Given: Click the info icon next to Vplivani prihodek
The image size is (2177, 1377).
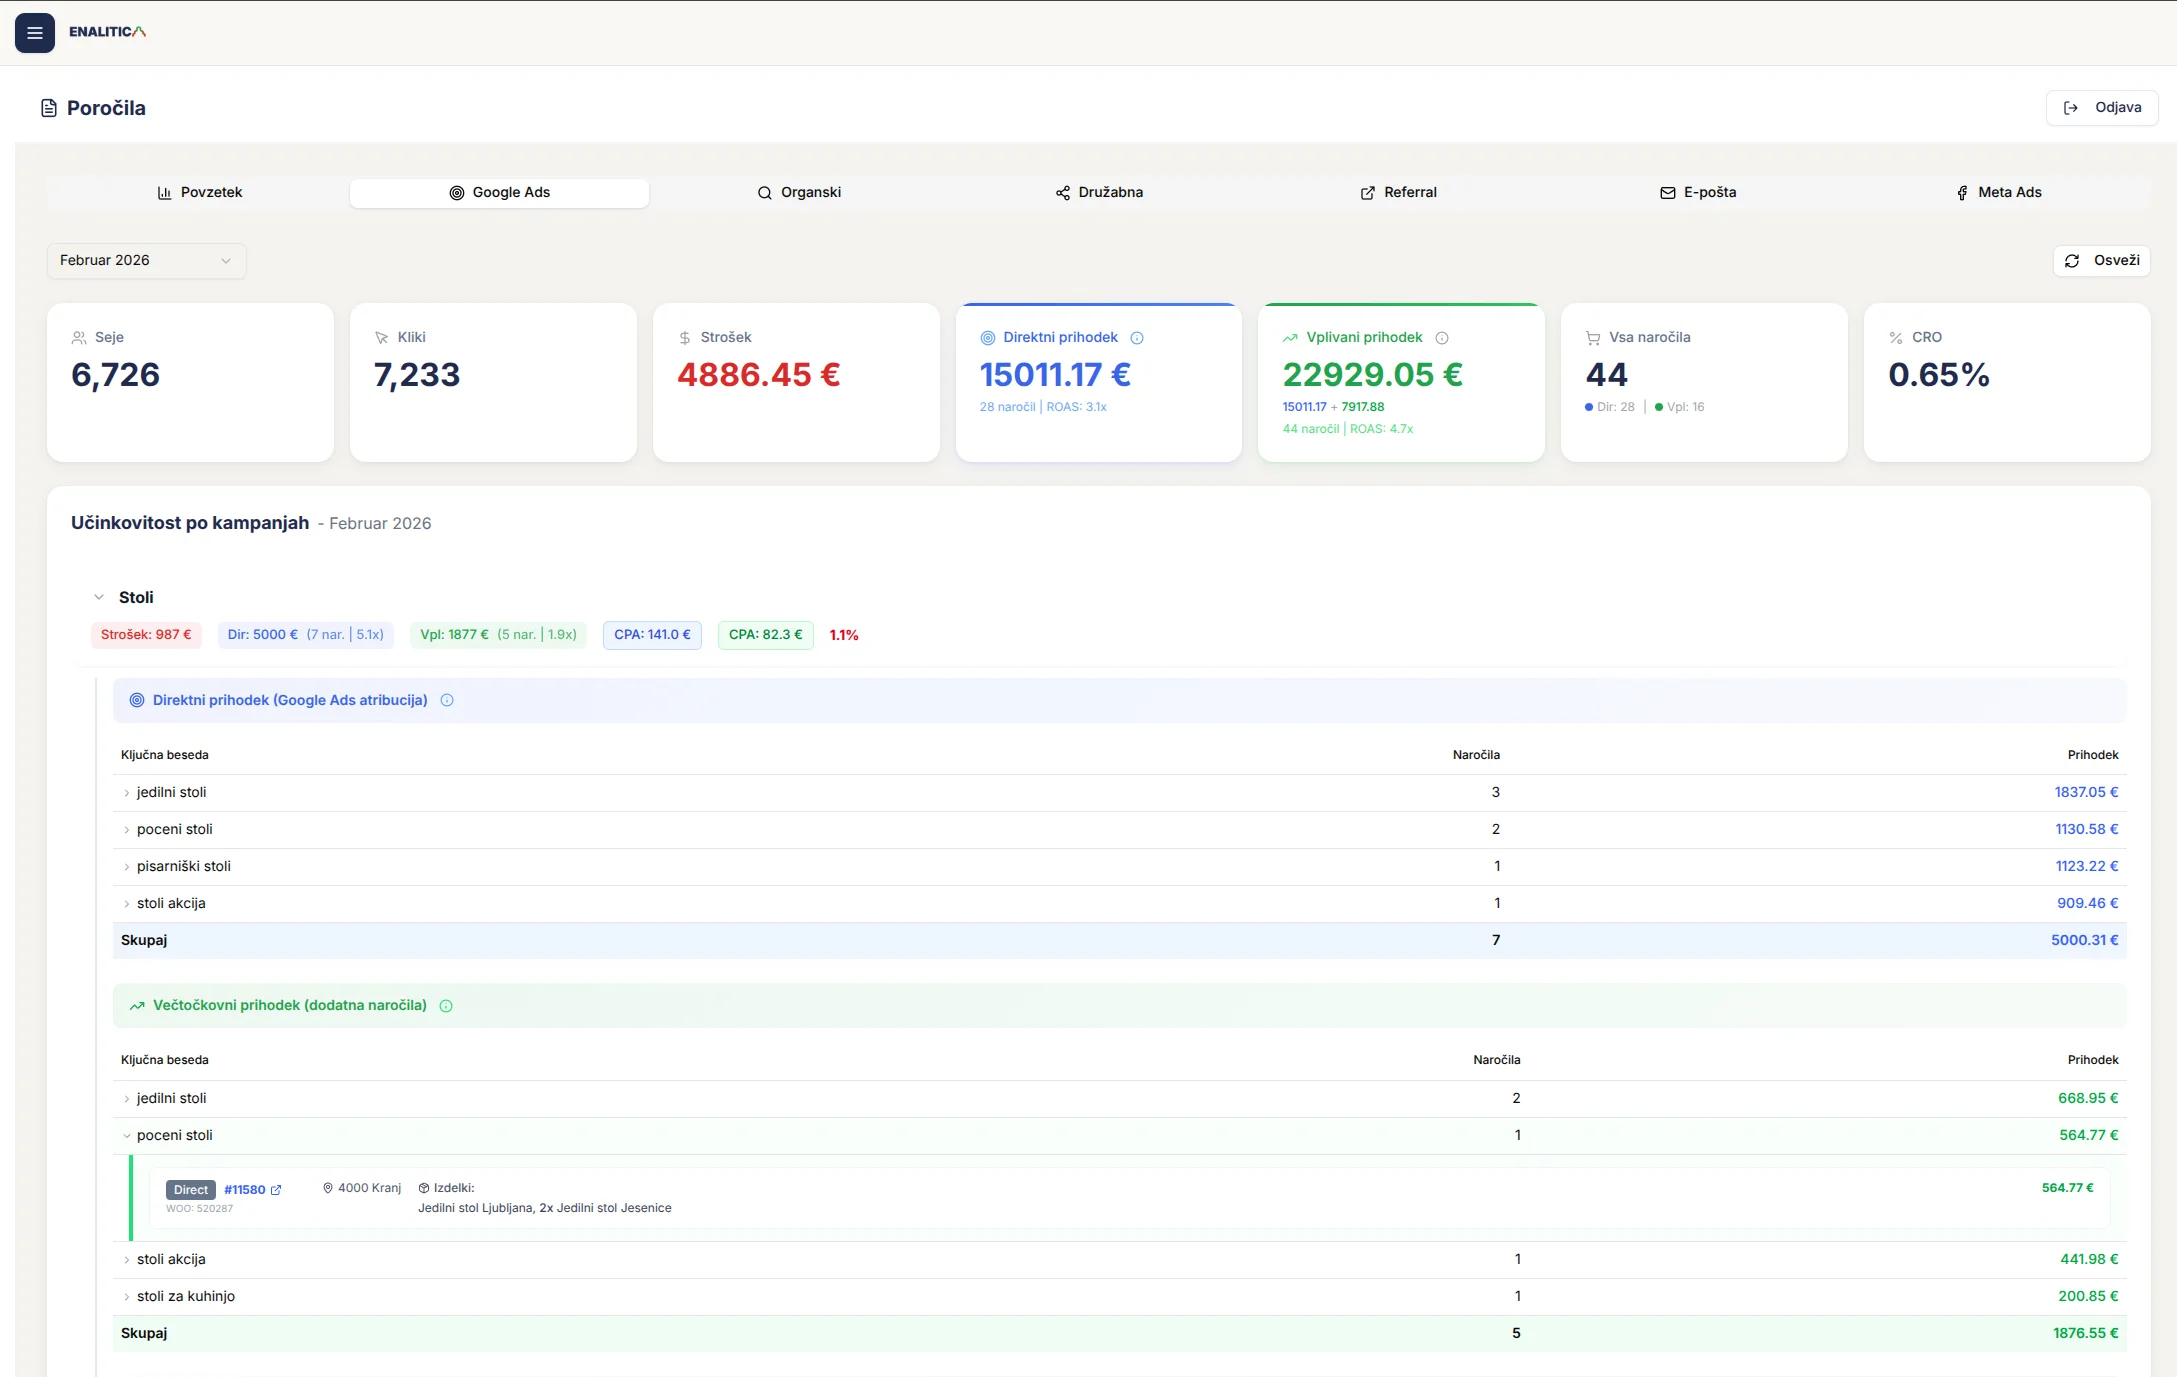Looking at the screenshot, I should [1441, 338].
